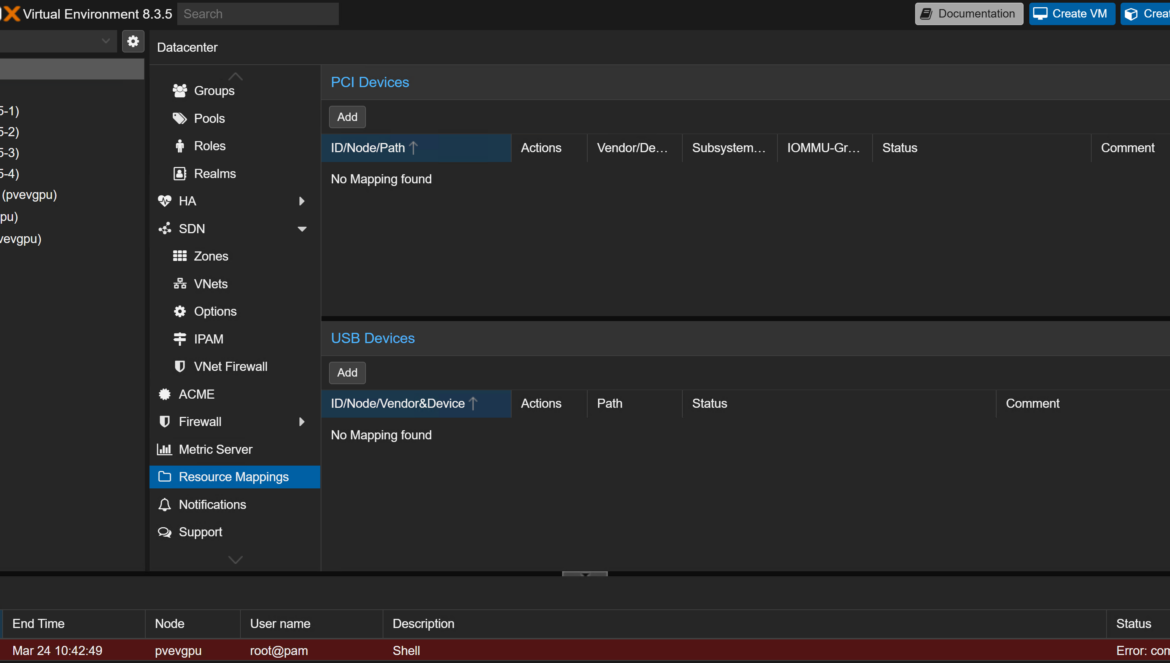This screenshot has height=663, width=1170.
Task: Click the book icon on Documentation button
Action: [926, 14]
